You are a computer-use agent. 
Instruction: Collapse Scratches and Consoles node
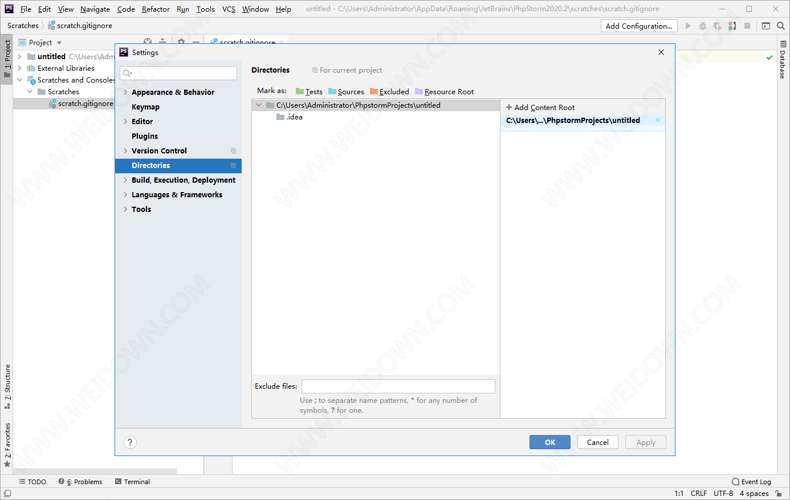pyautogui.click(x=20, y=80)
